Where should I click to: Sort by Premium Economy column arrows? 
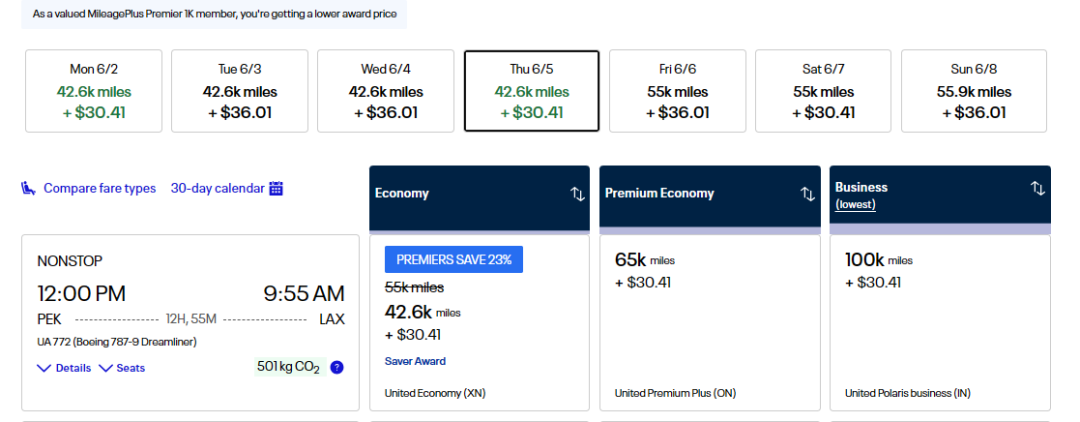click(808, 194)
